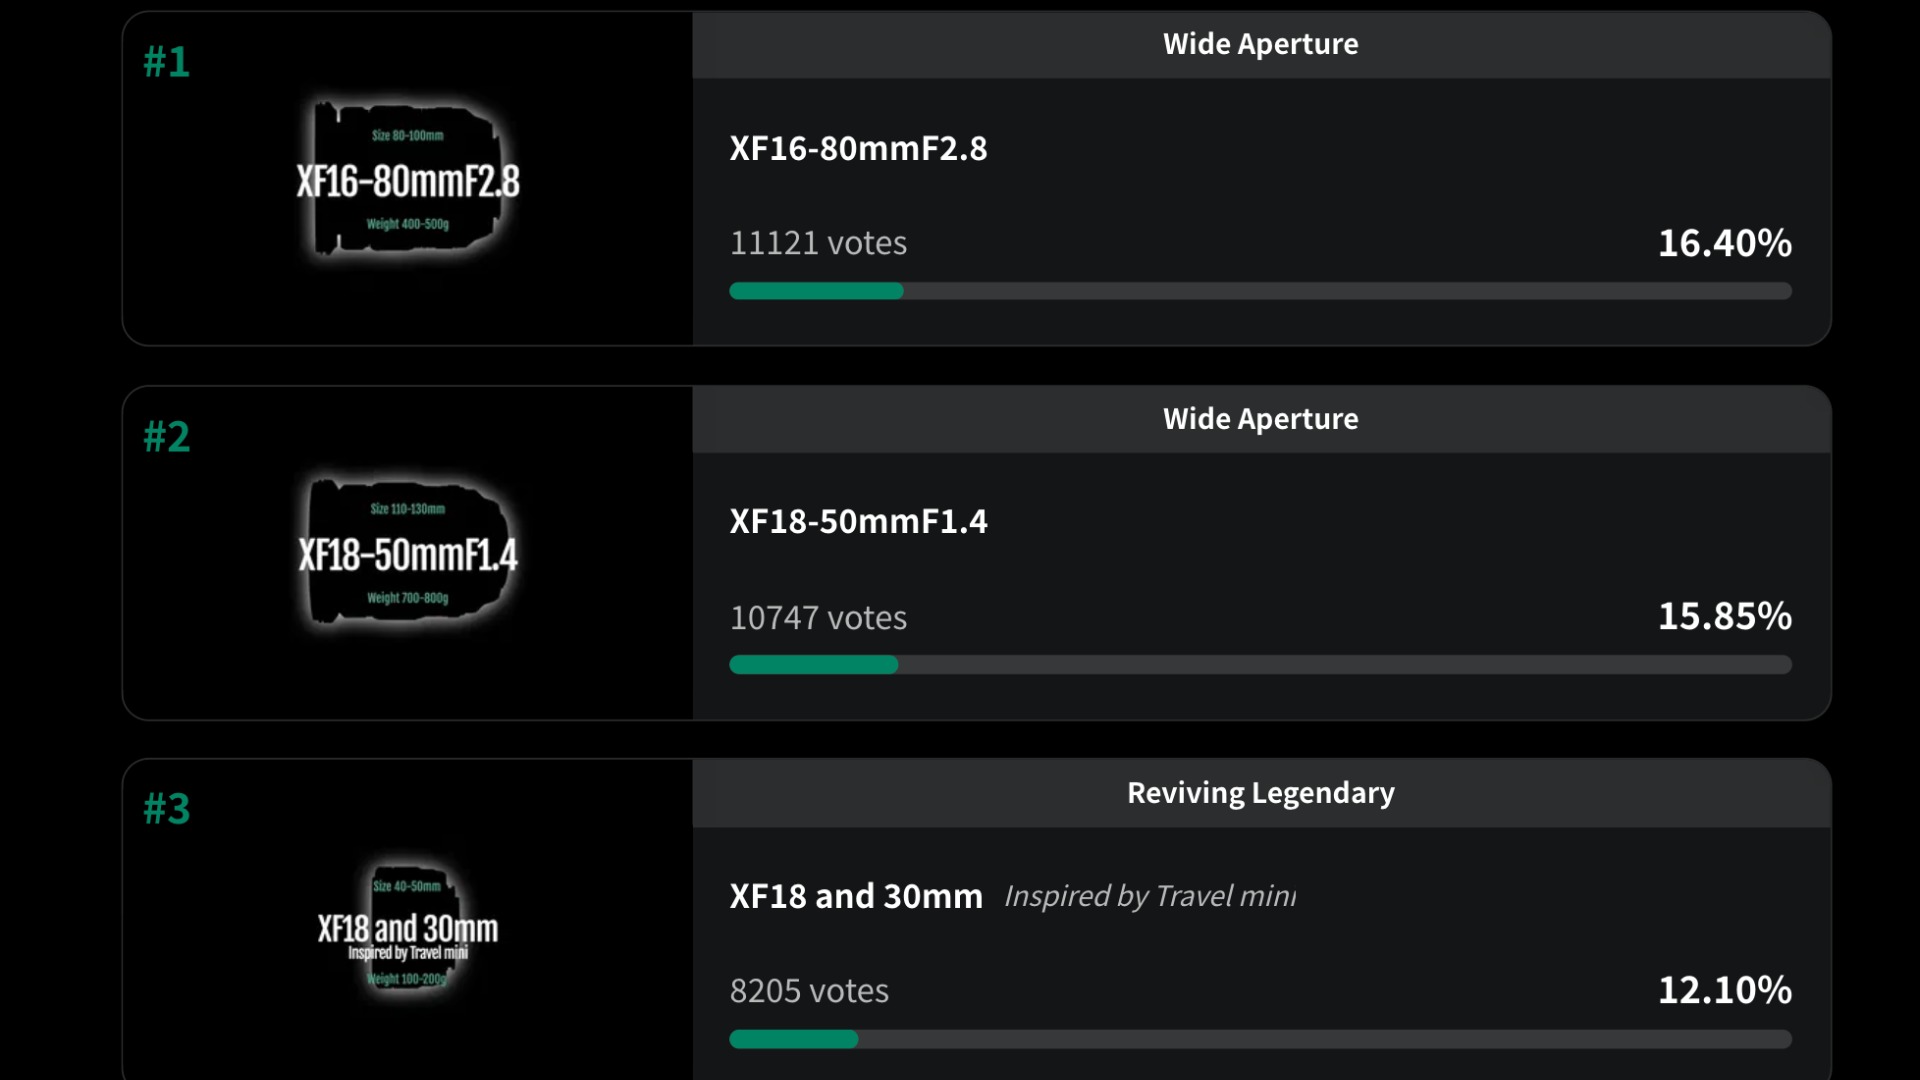Open the XF16-80mmF2.8 title
The width and height of the screenshot is (1920, 1080).
pos(859,148)
